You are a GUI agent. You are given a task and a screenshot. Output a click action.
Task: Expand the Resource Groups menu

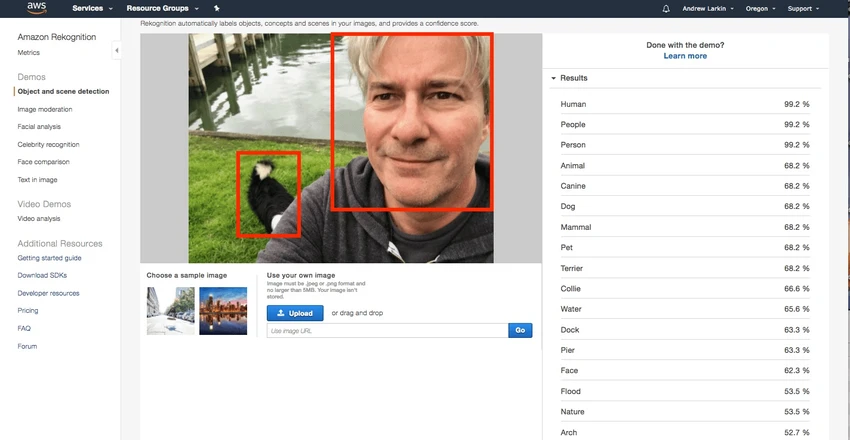tap(162, 9)
